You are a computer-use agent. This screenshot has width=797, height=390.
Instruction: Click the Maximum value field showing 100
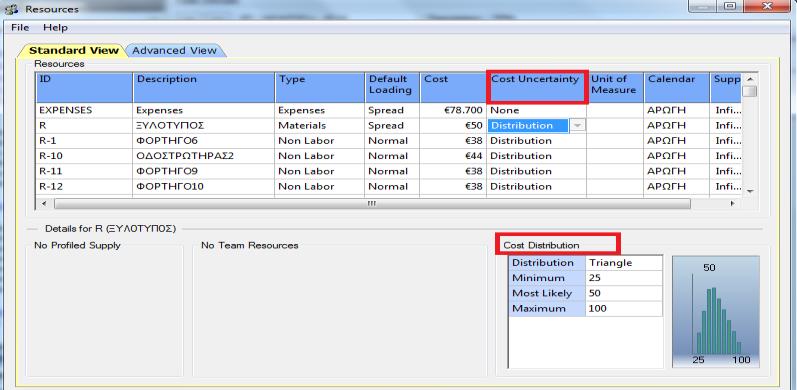pos(624,309)
